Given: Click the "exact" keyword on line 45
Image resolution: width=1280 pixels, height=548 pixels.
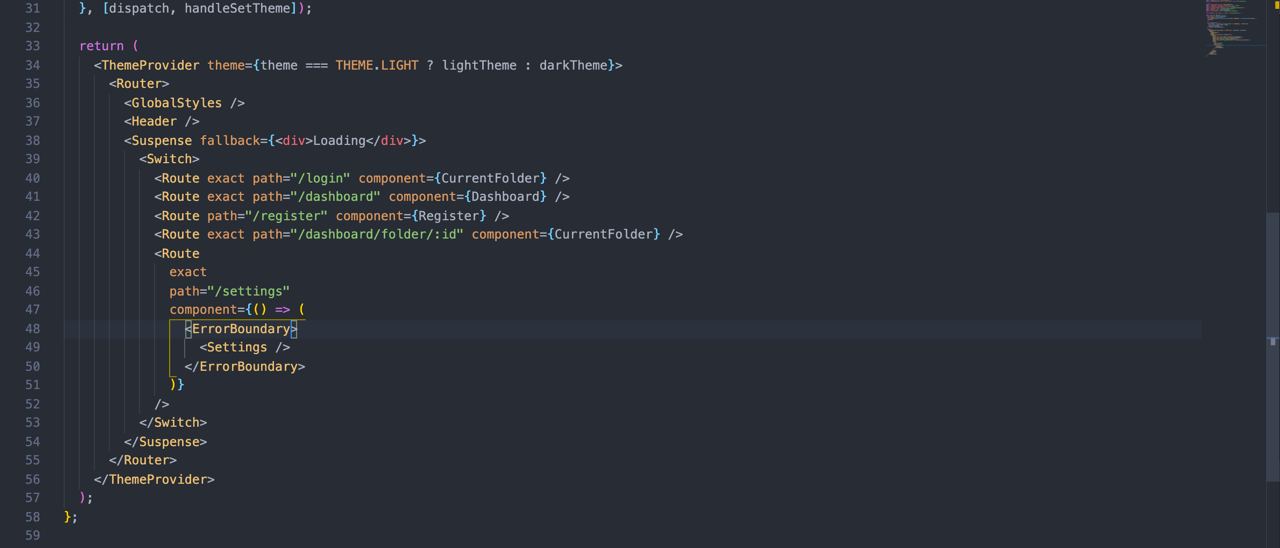Looking at the screenshot, I should (188, 272).
